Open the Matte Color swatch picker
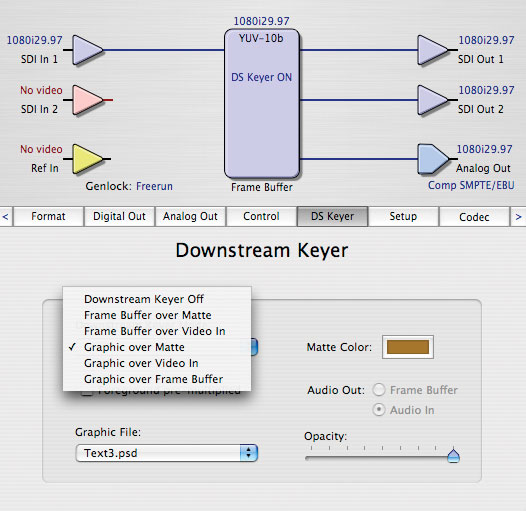This screenshot has height=511, width=526. [x=408, y=347]
